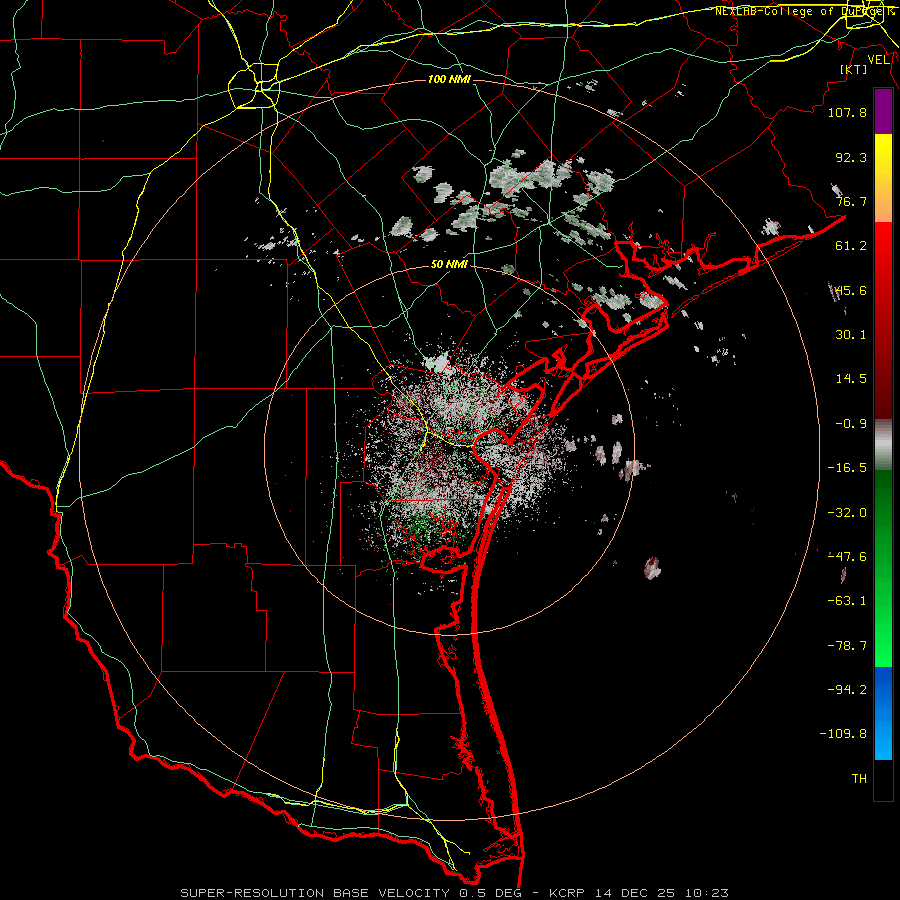The image size is (900, 900).
Task: Select the -78.7 velocity scale value
Action: coord(847,646)
